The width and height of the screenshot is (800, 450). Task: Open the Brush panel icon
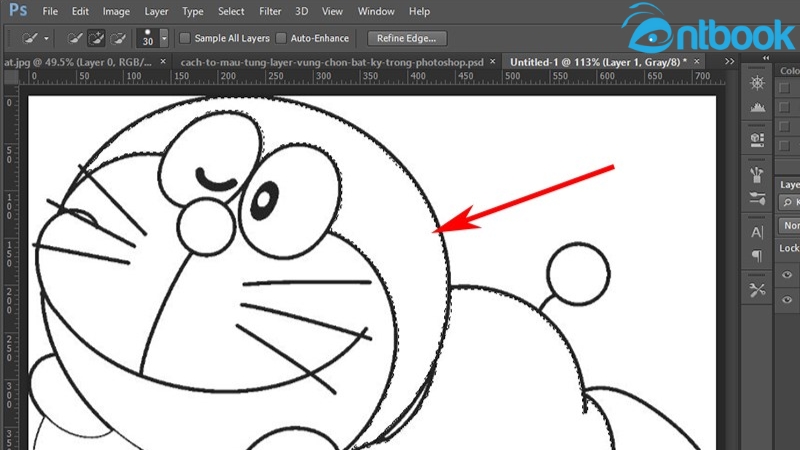pyautogui.click(x=757, y=197)
